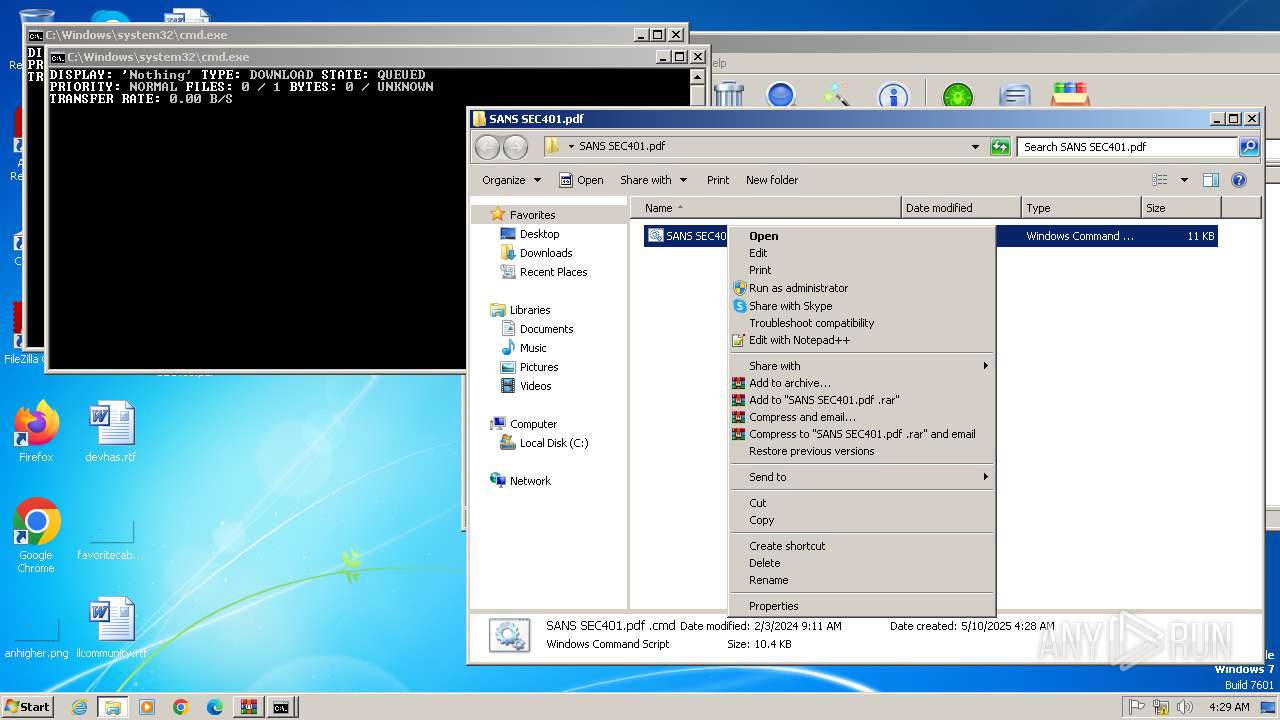Click the New folder button
Screen dimensions: 1280x720
click(772, 180)
